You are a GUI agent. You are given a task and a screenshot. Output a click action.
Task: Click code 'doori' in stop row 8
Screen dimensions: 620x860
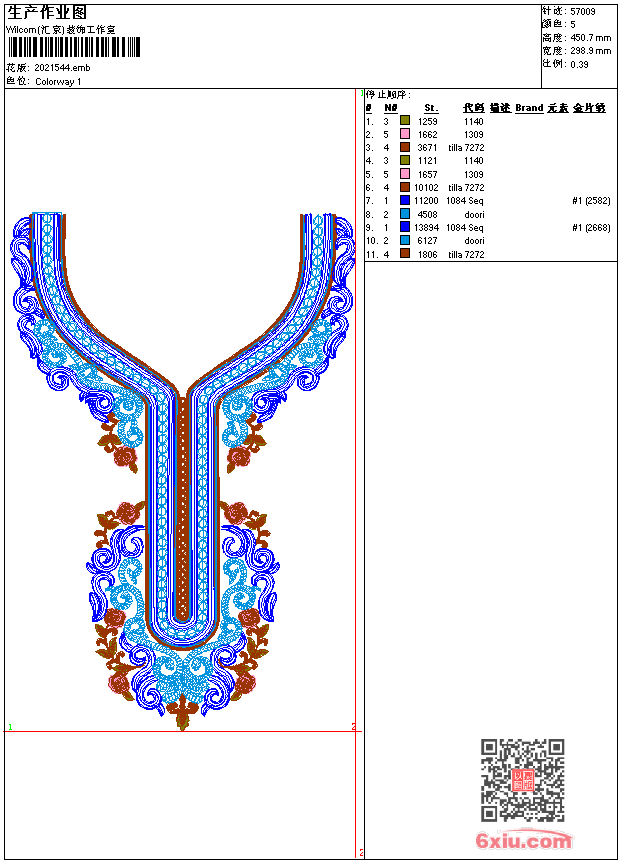(x=474, y=214)
